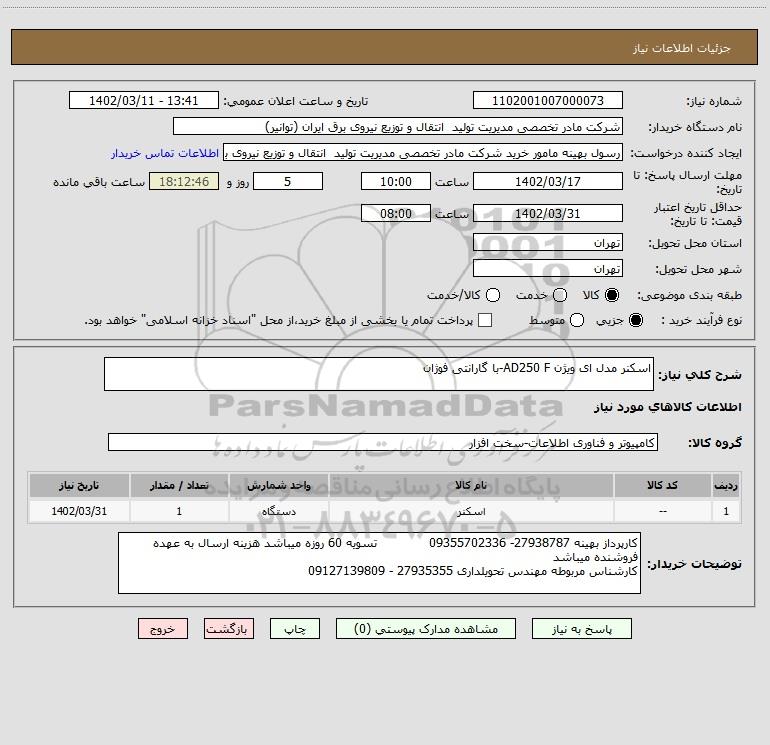The height and width of the screenshot is (745, 770).
Task: Click the delivery province field تهران
Action: pyautogui.click(x=548, y=242)
